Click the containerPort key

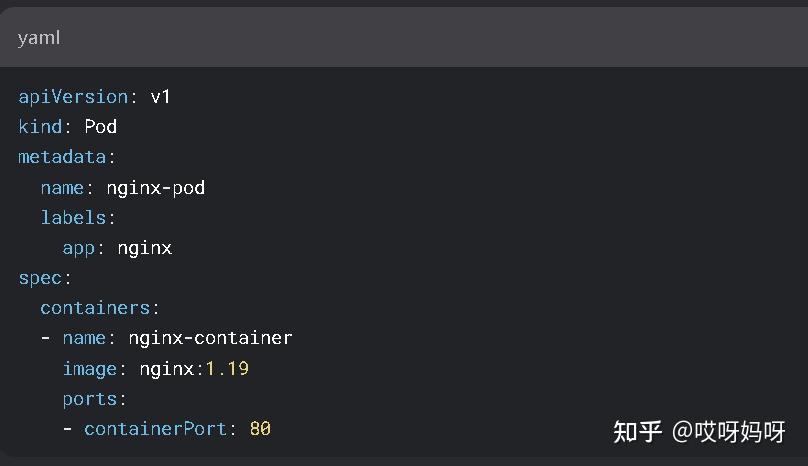[155, 429]
